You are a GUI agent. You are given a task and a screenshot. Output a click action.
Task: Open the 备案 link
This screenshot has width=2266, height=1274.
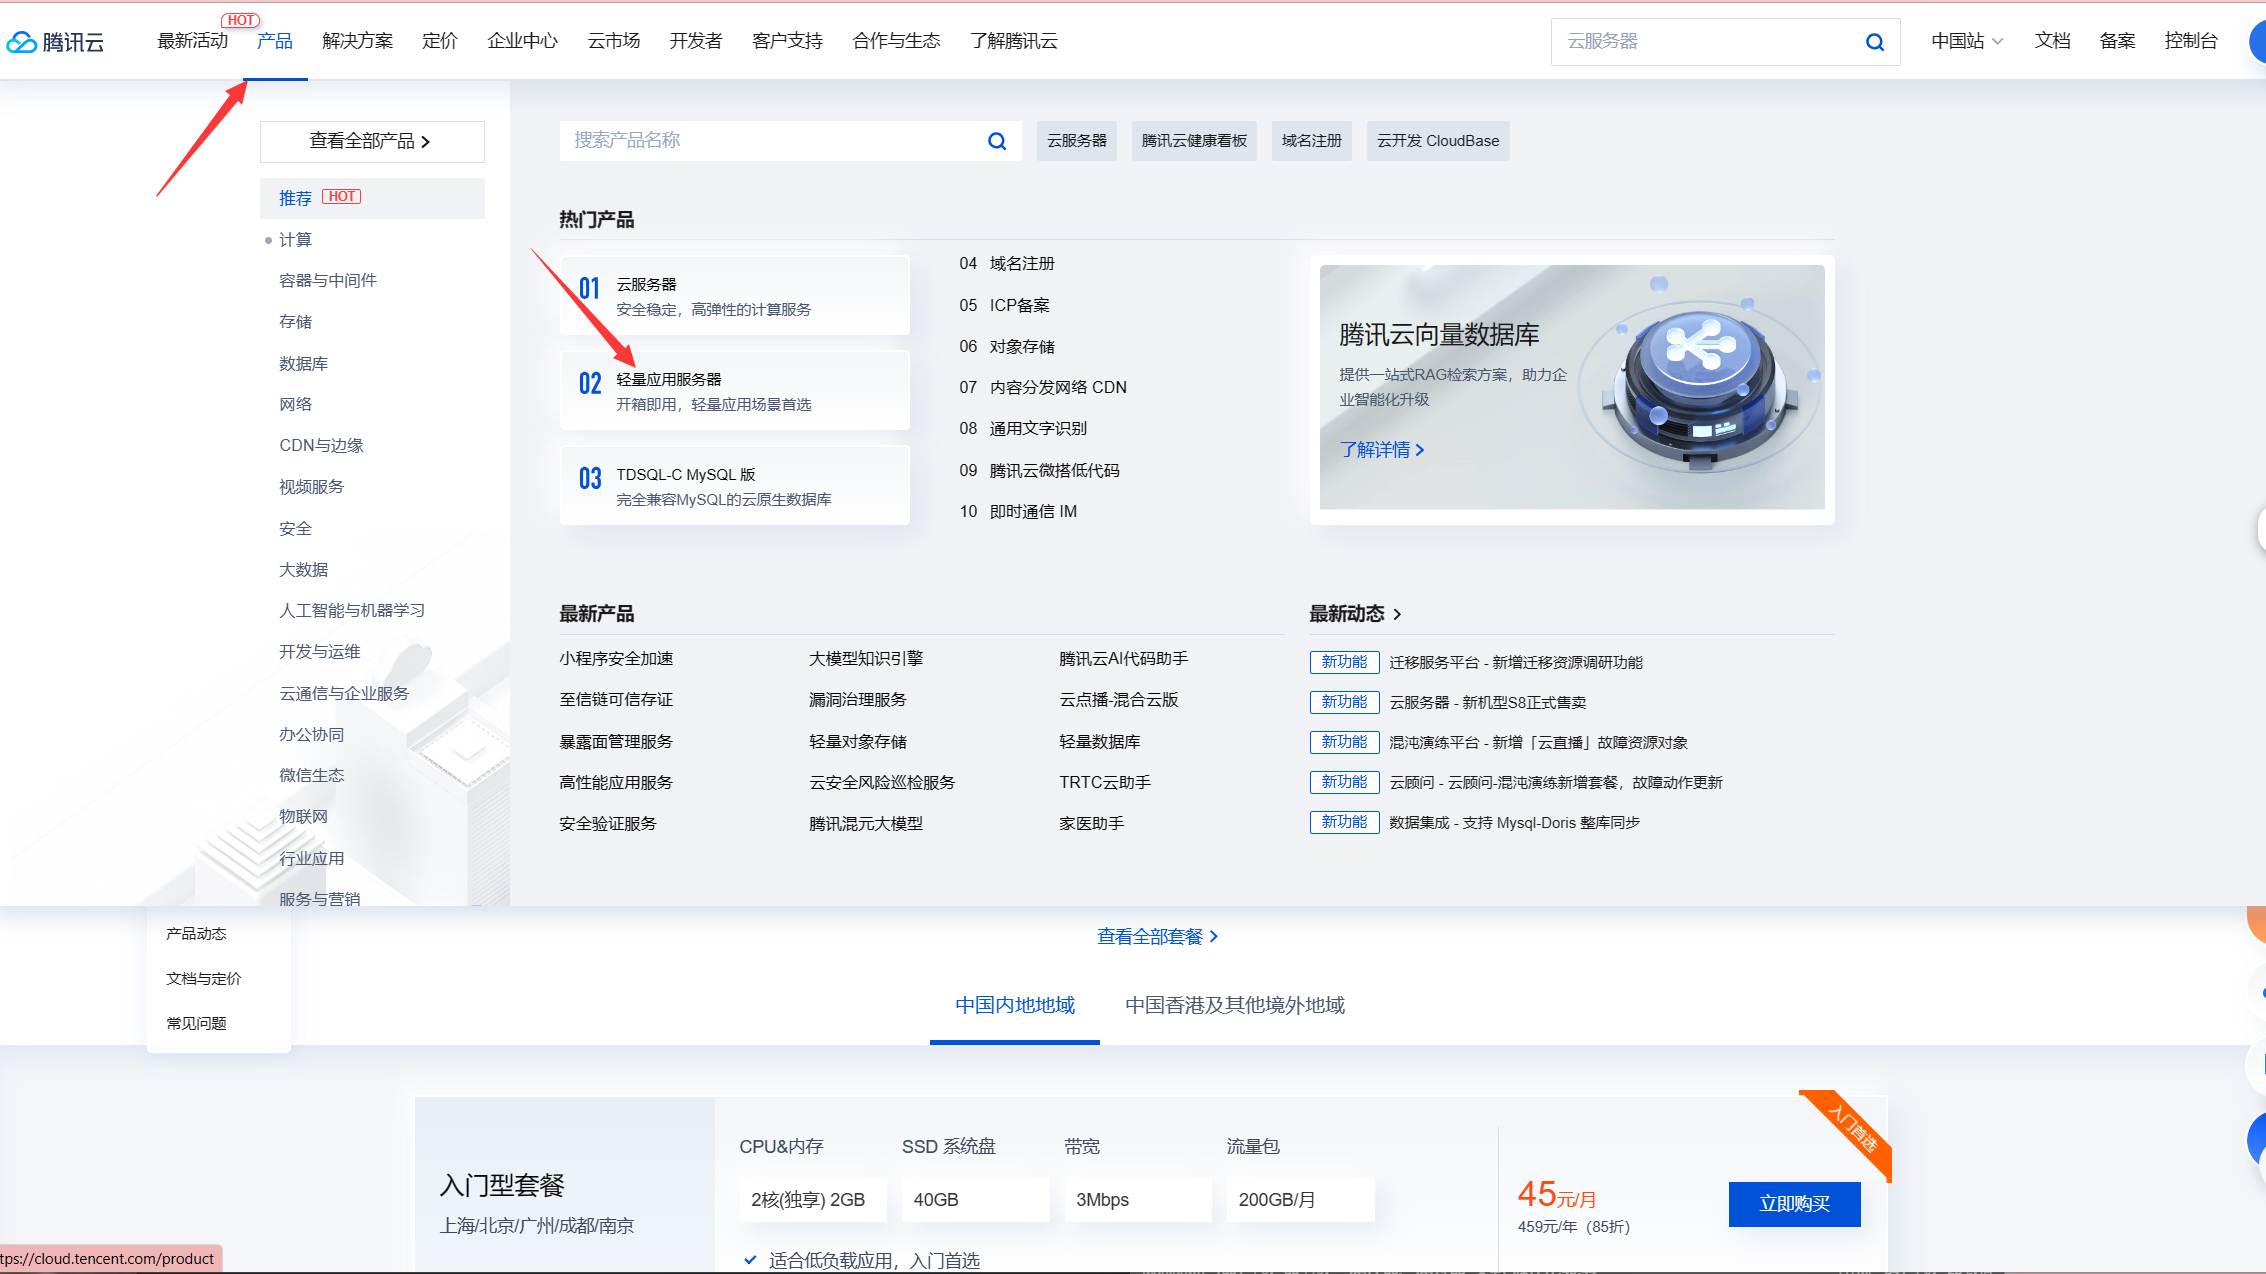click(x=2117, y=41)
